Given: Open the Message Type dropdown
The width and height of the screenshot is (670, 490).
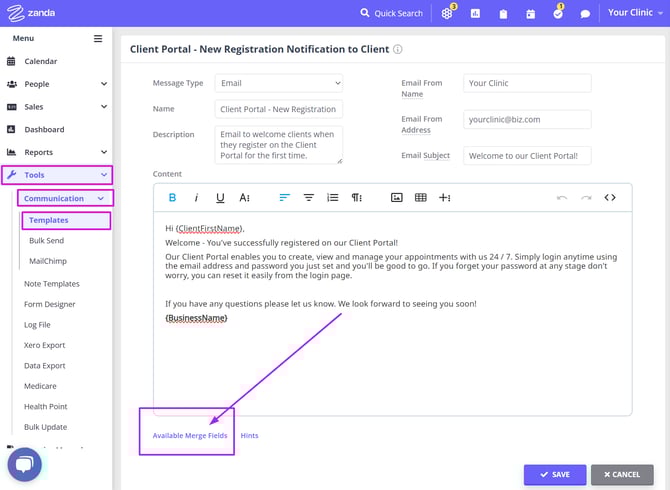Looking at the screenshot, I should coord(279,83).
